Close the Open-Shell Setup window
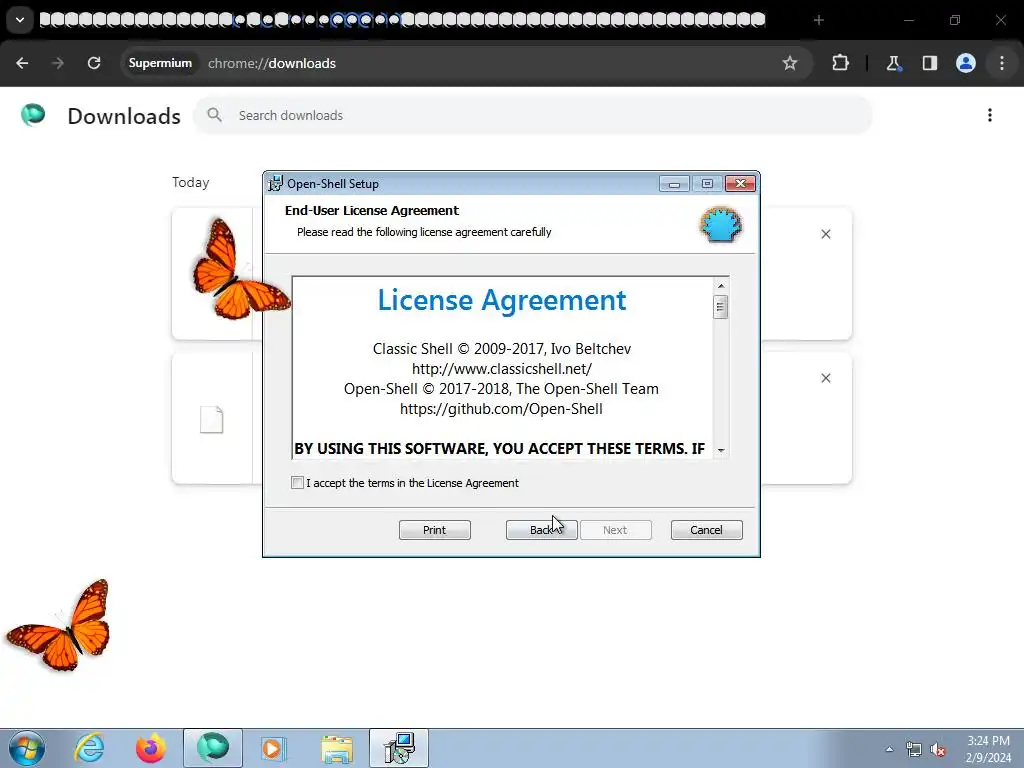 click(x=741, y=184)
